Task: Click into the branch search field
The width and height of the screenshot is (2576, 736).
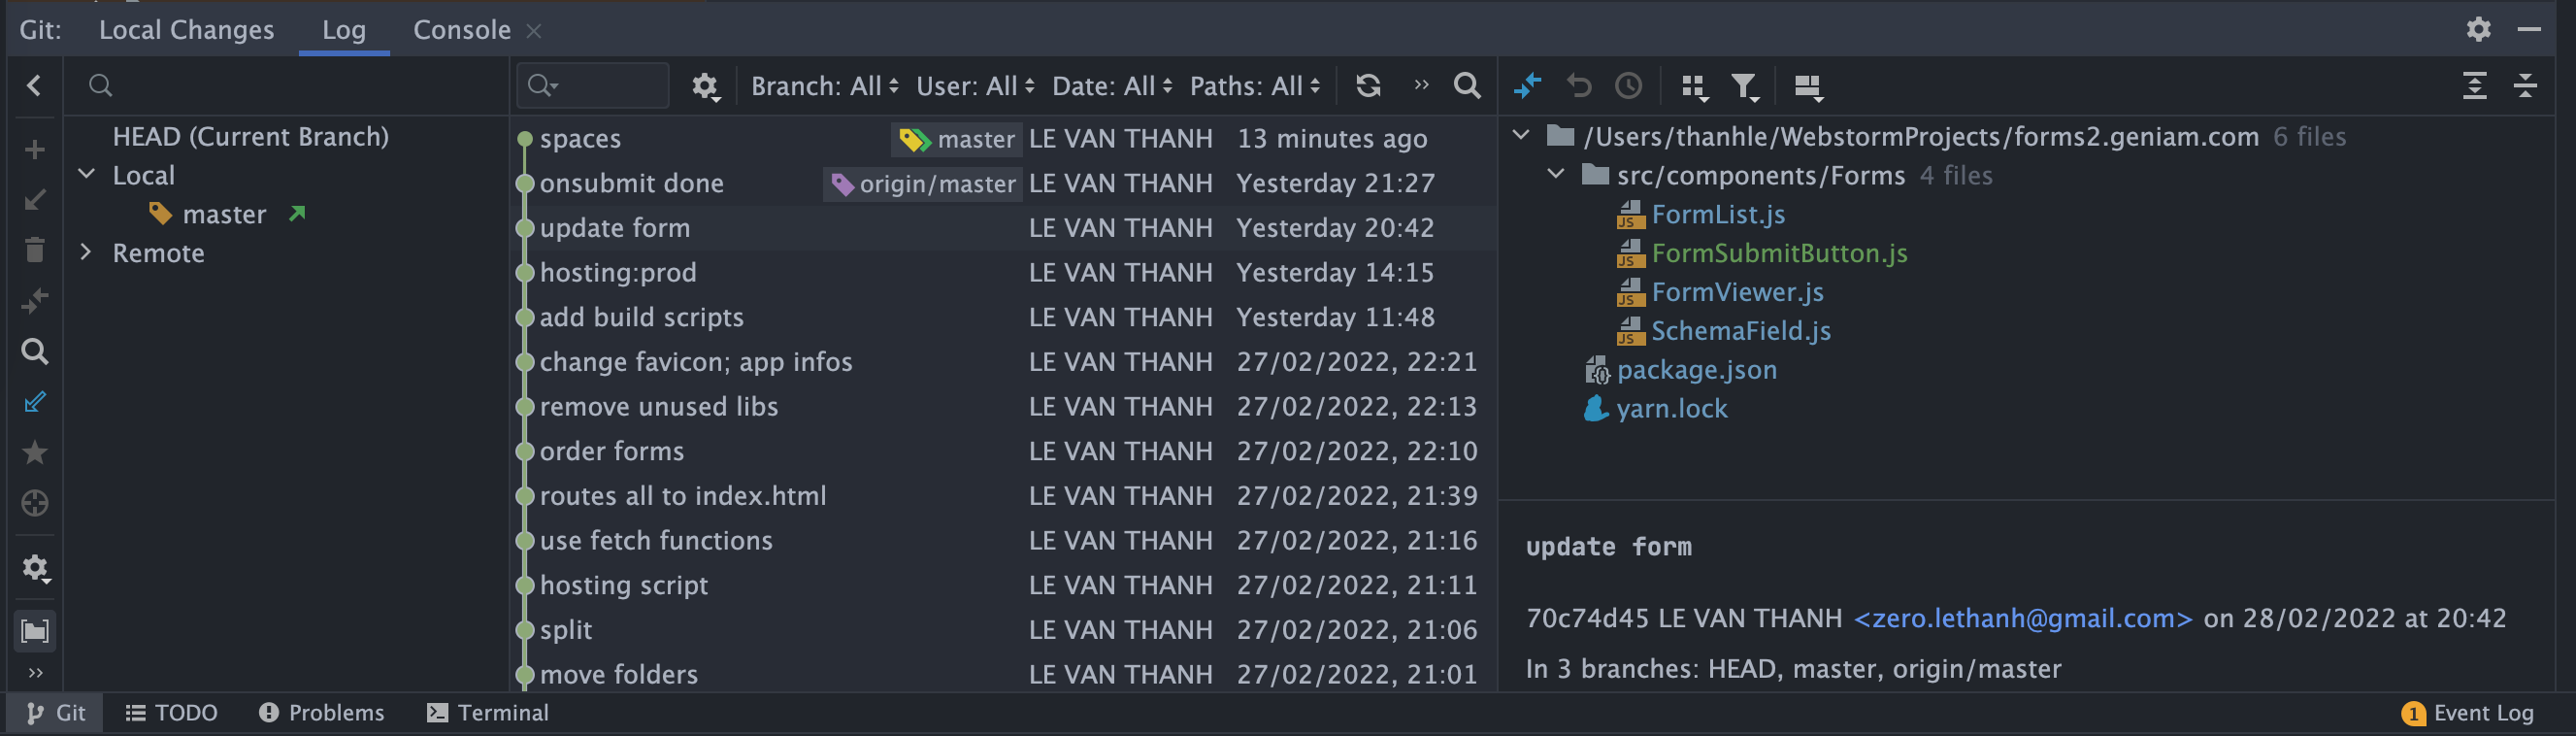Action: click(x=285, y=86)
